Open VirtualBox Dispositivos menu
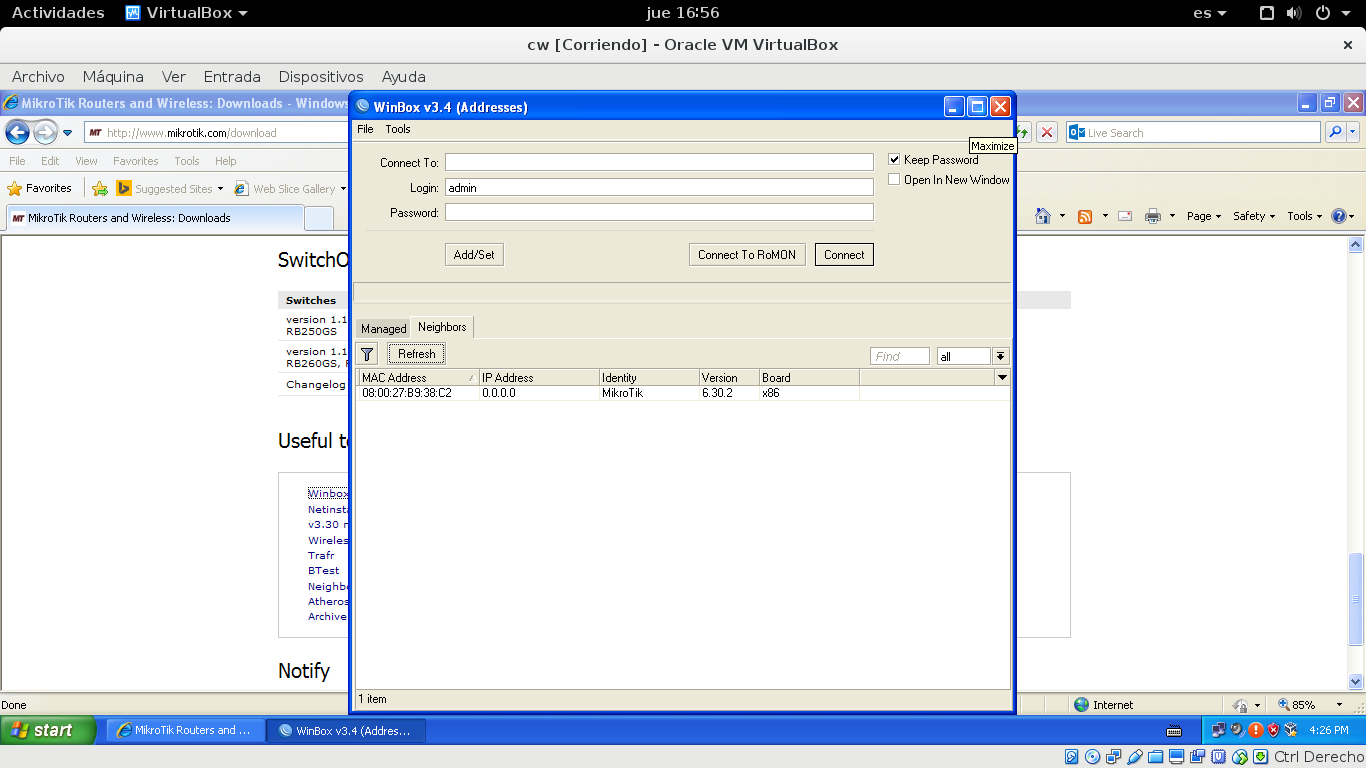 click(321, 76)
